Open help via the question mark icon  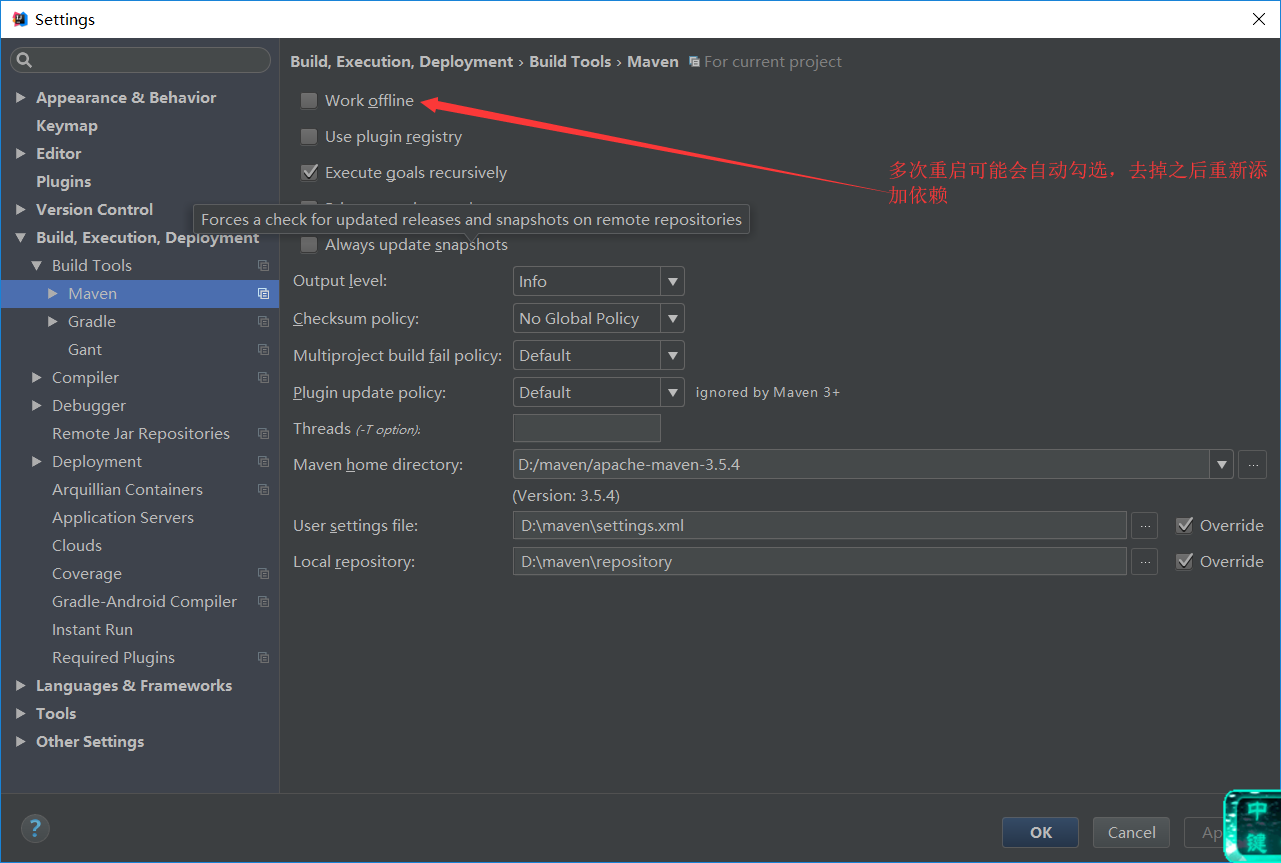pyautogui.click(x=35, y=828)
